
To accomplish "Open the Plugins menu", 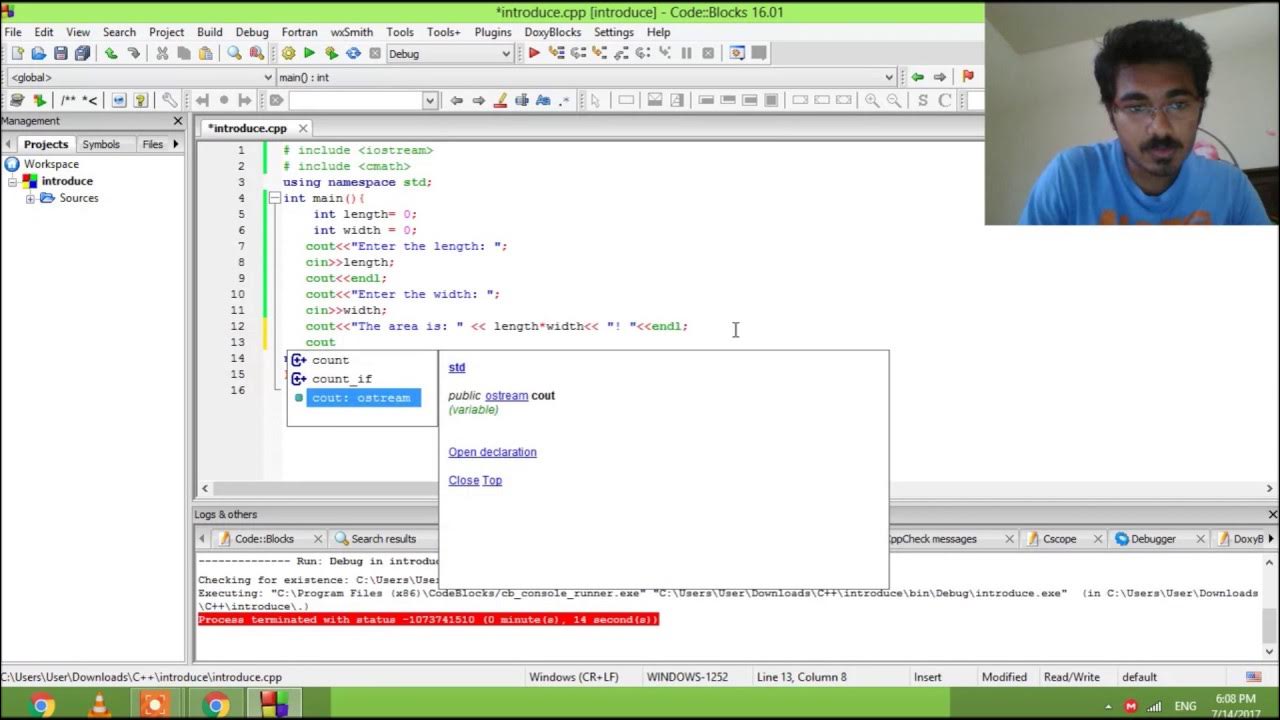I will [x=493, y=32].
